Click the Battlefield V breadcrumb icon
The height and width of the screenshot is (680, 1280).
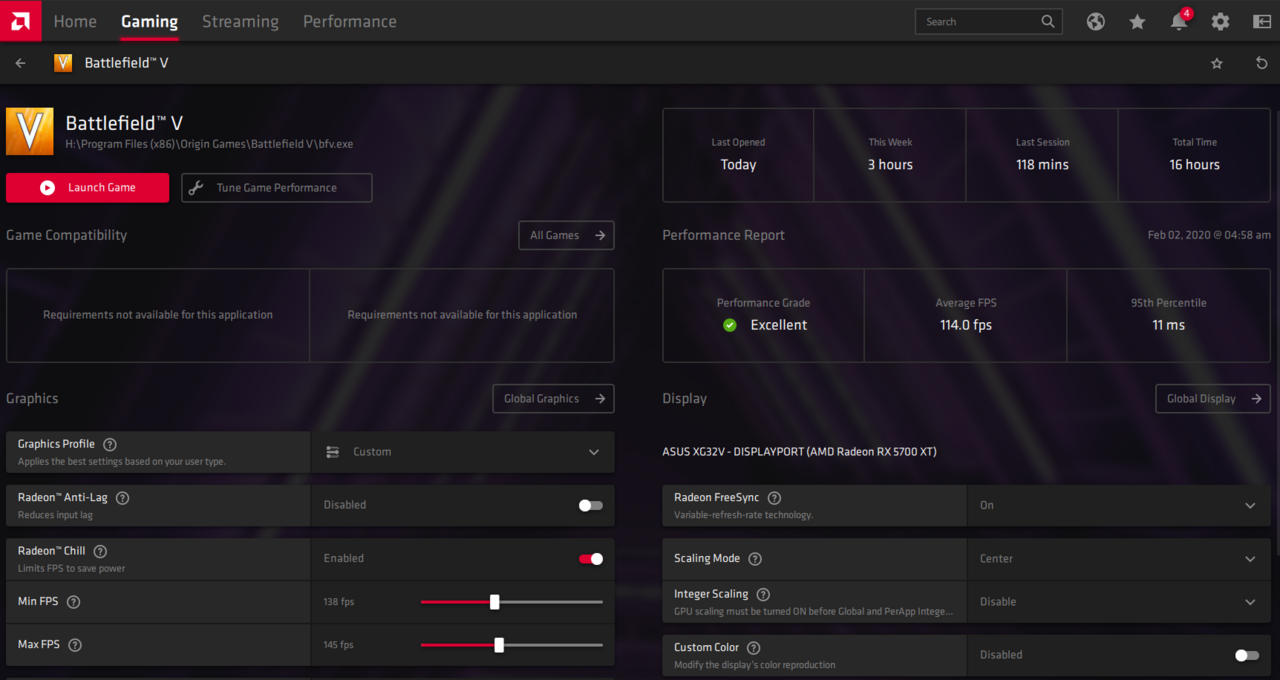(x=63, y=63)
